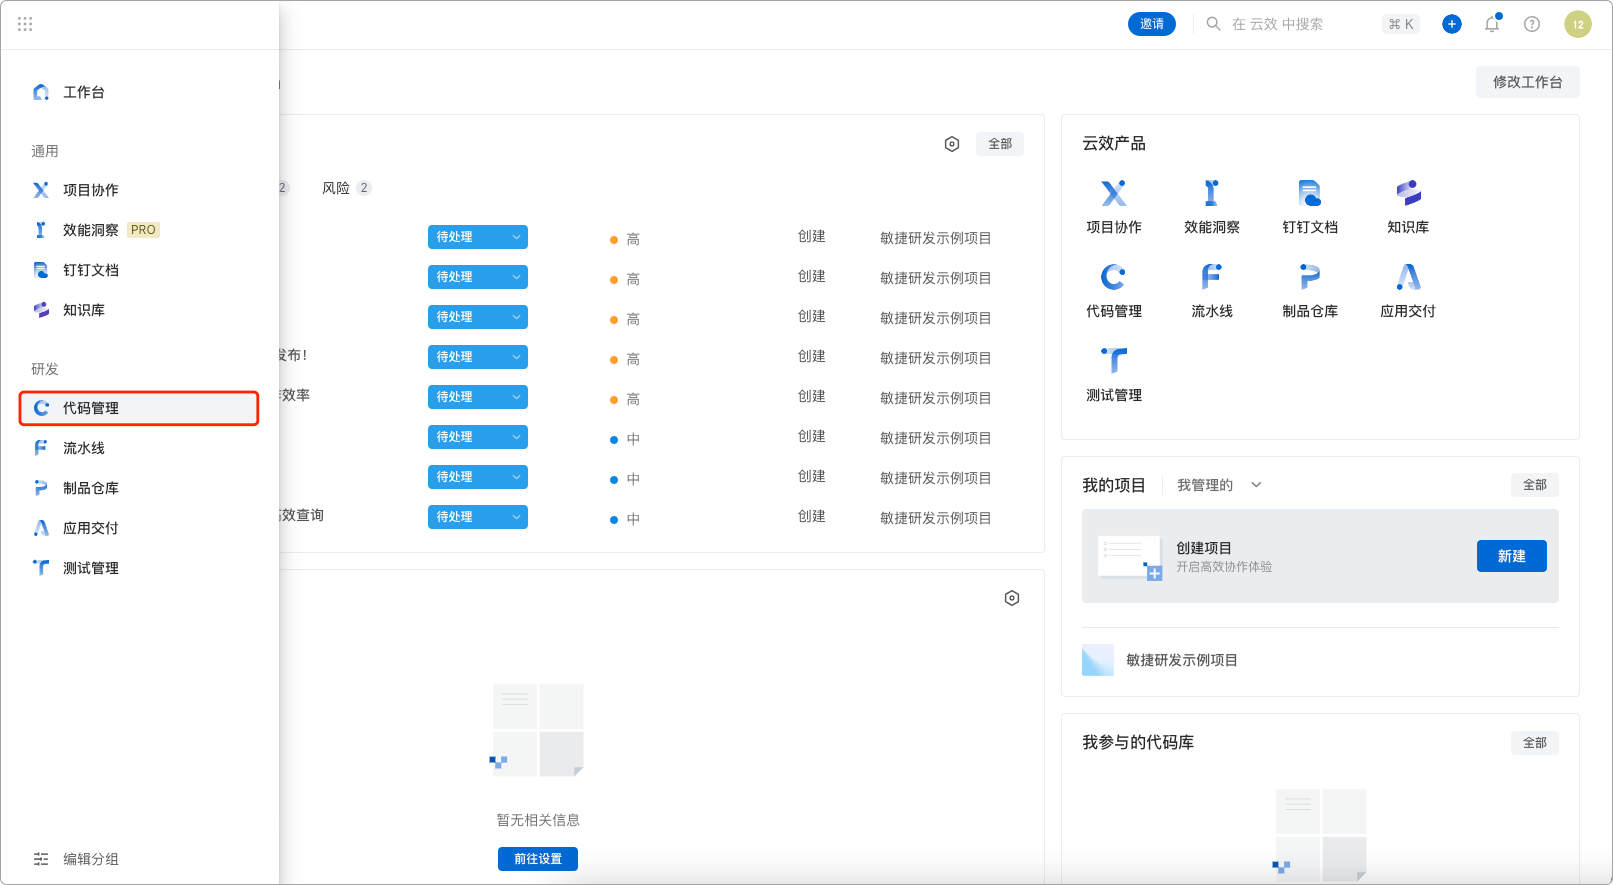Open the help question mark icon
This screenshot has height=885, width=1613.
1532,24
